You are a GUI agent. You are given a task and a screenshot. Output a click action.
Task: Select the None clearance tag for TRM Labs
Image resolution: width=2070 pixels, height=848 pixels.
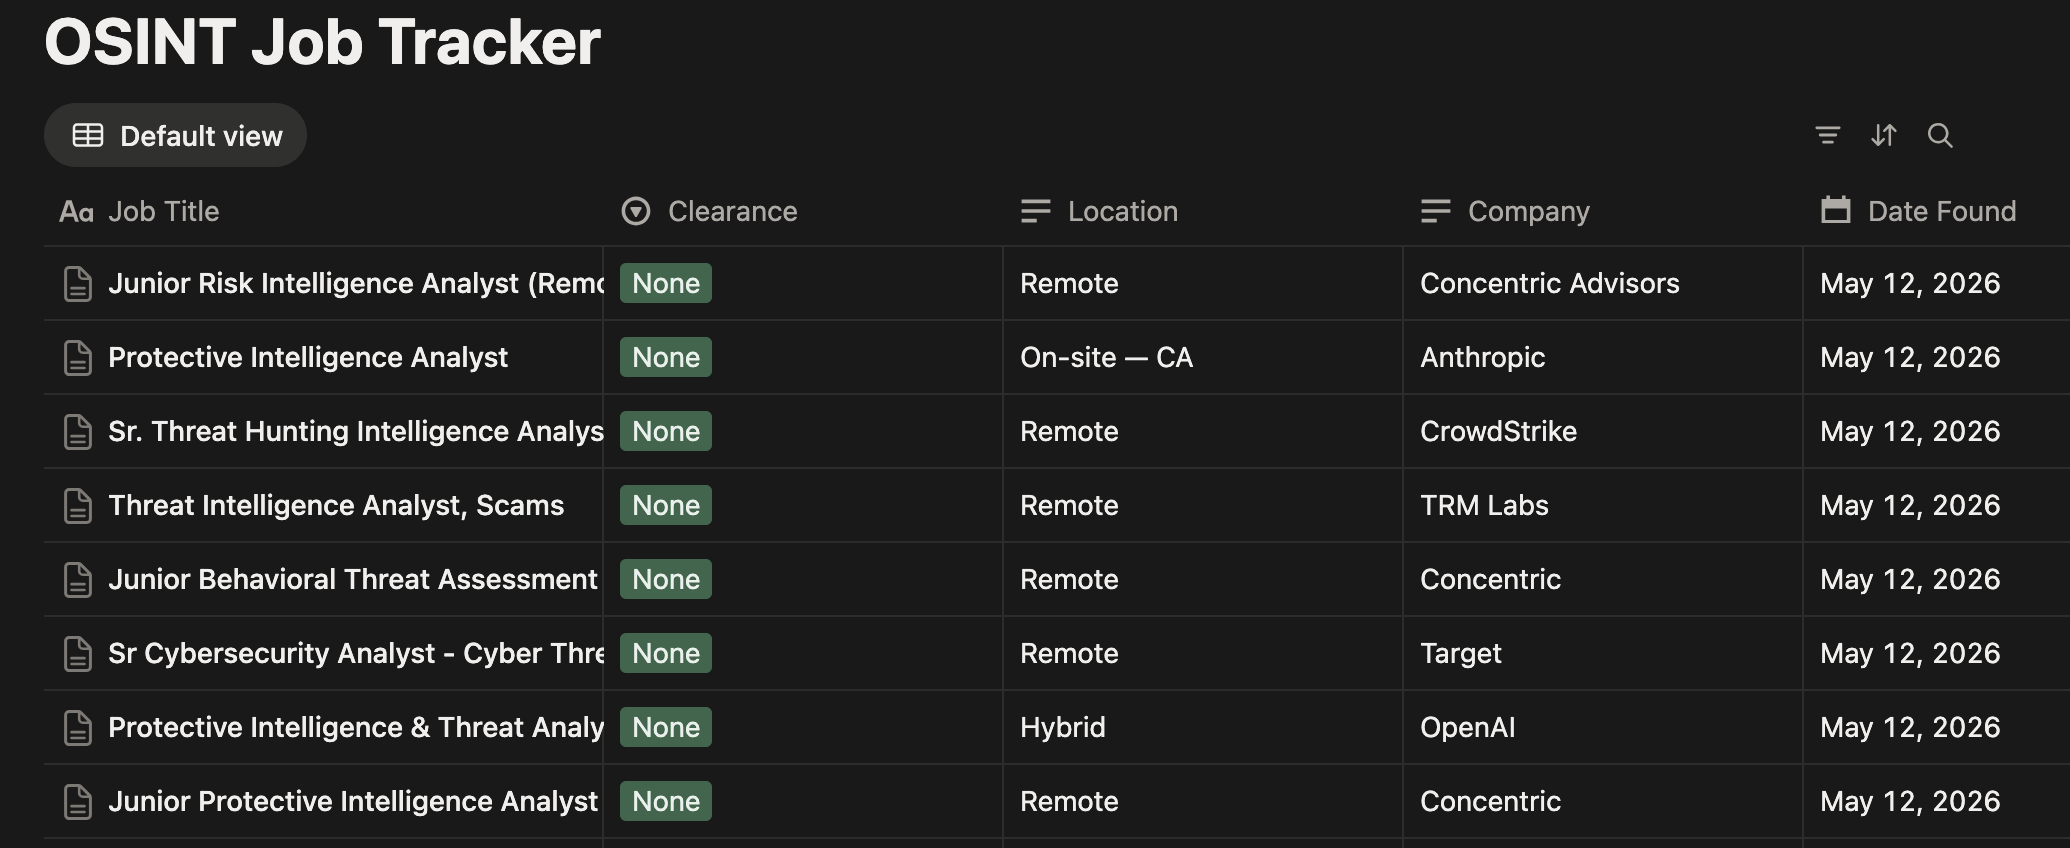[x=666, y=505]
